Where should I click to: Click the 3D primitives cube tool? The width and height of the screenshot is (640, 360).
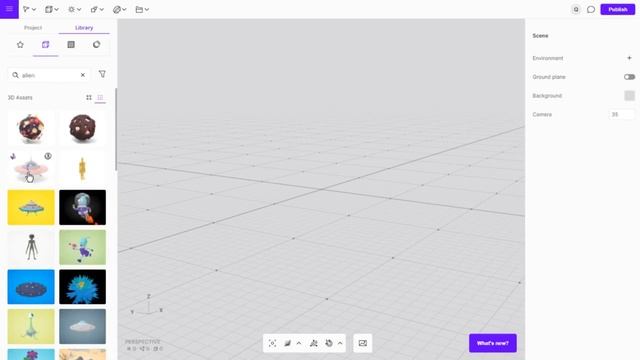click(x=49, y=9)
